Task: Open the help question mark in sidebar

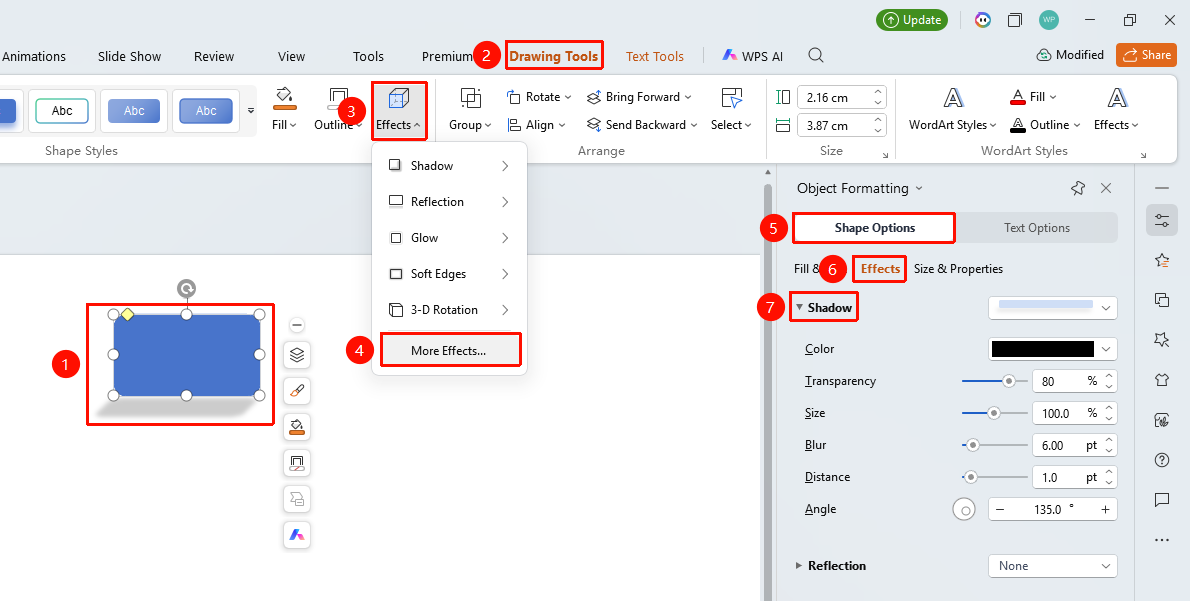Action: click(x=1161, y=460)
